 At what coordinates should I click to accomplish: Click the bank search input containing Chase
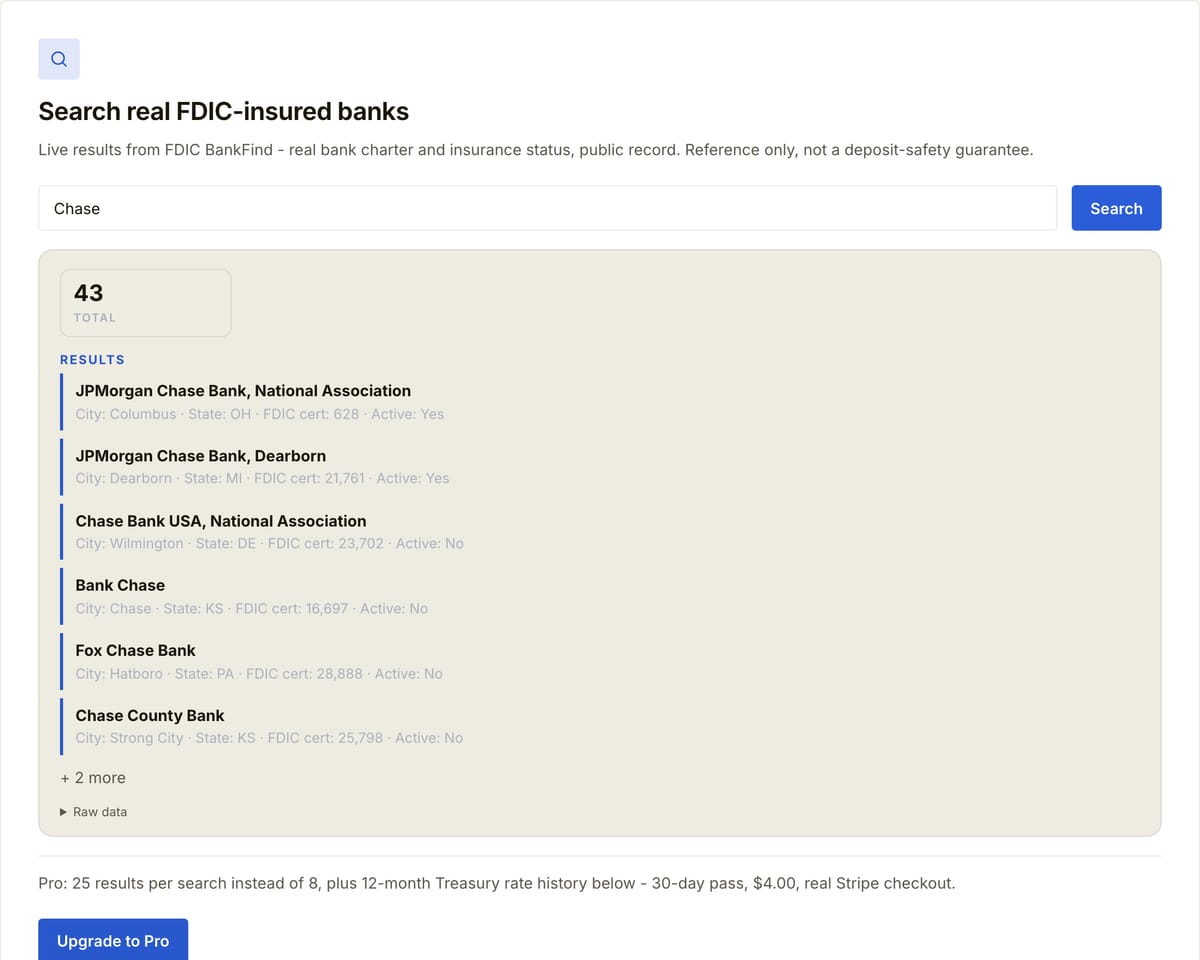click(547, 208)
